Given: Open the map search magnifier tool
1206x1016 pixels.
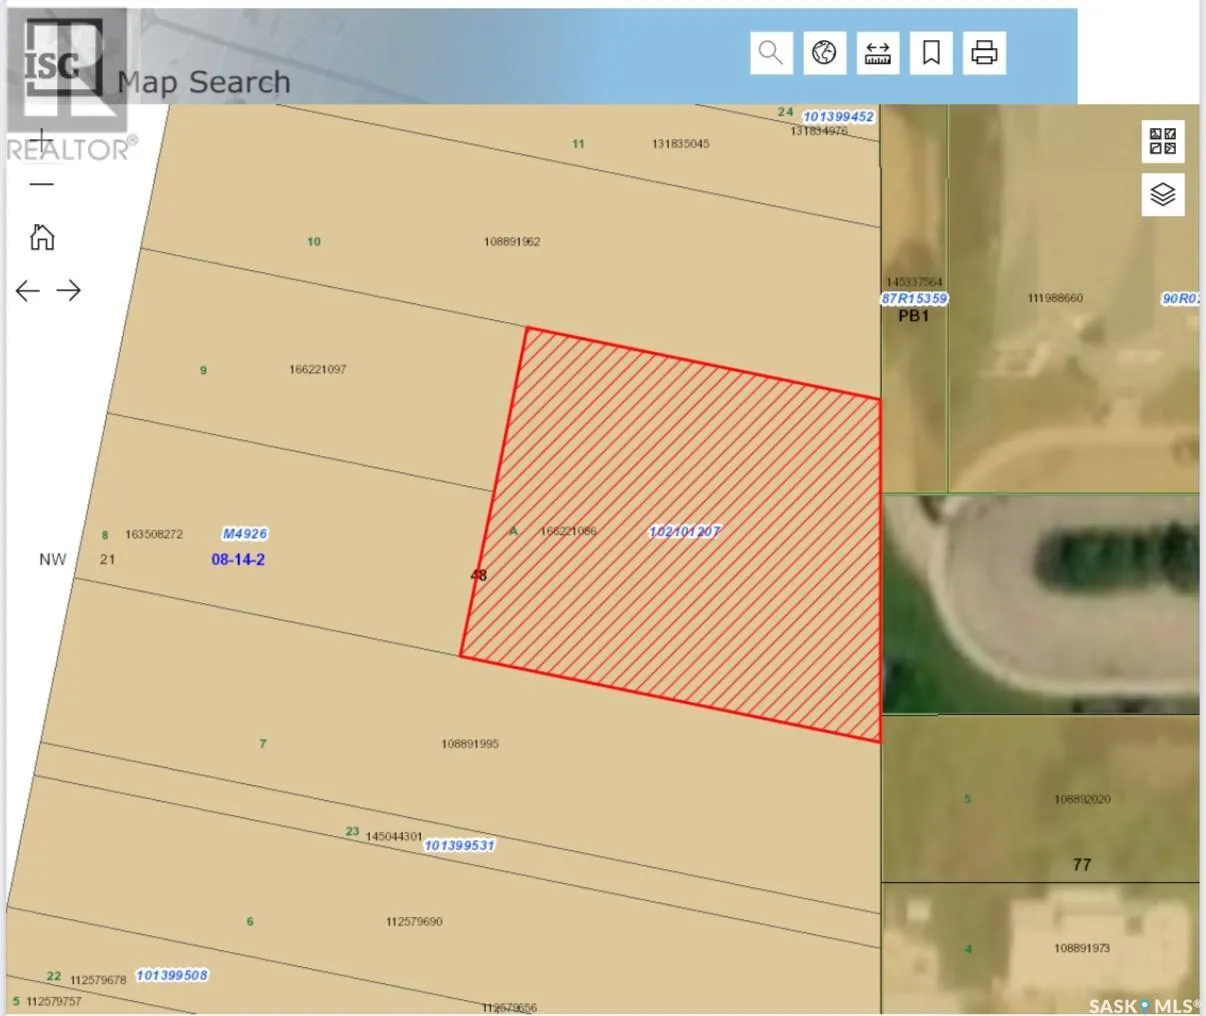Looking at the screenshot, I should click(771, 53).
